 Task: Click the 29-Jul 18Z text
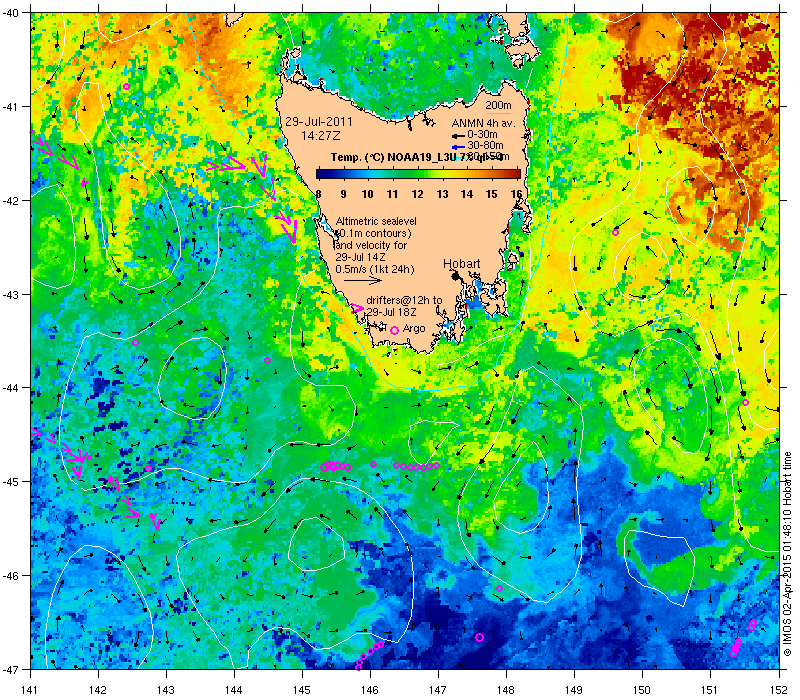pyautogui.click(x=391, y=312)
